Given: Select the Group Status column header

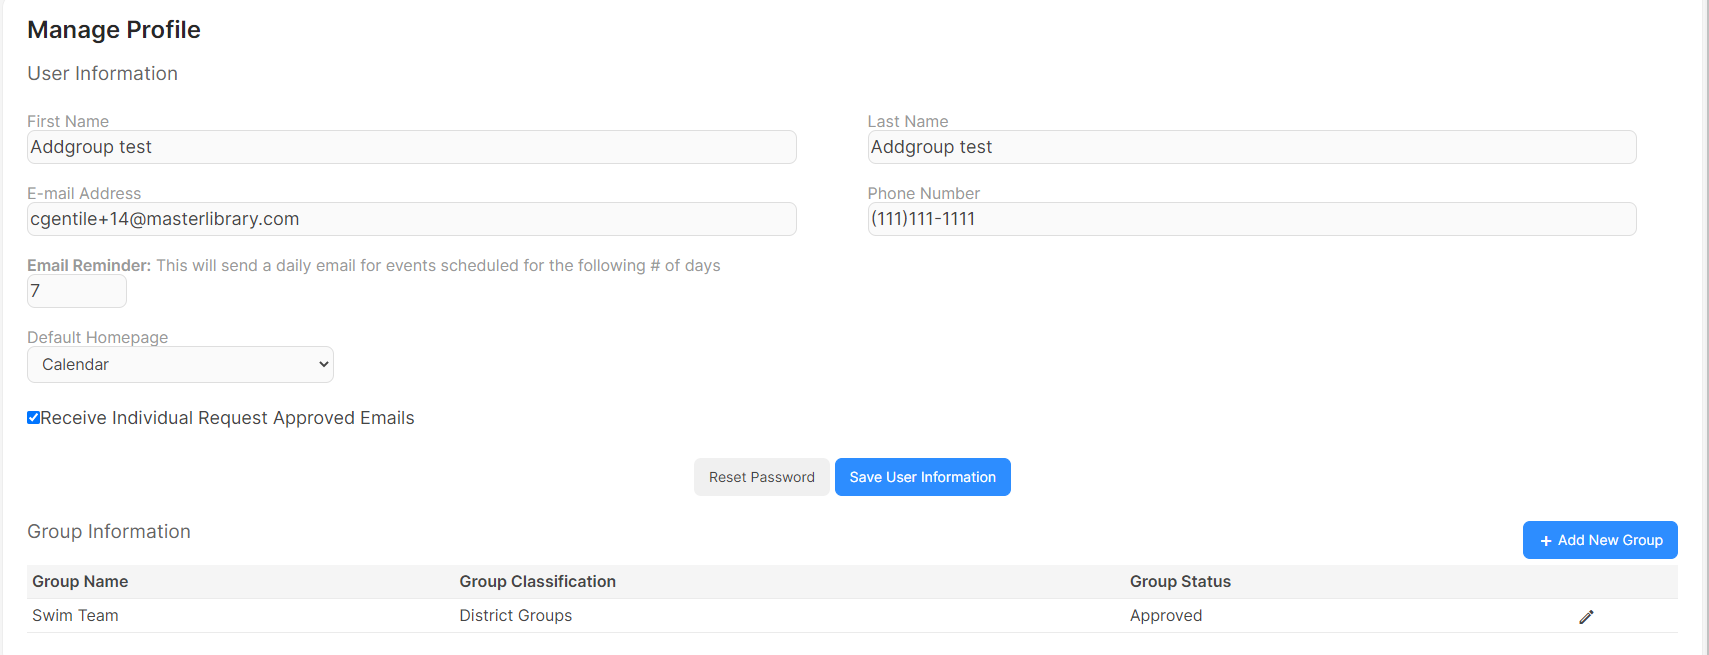Looking at the screenshot, I should pos(1180,582).
